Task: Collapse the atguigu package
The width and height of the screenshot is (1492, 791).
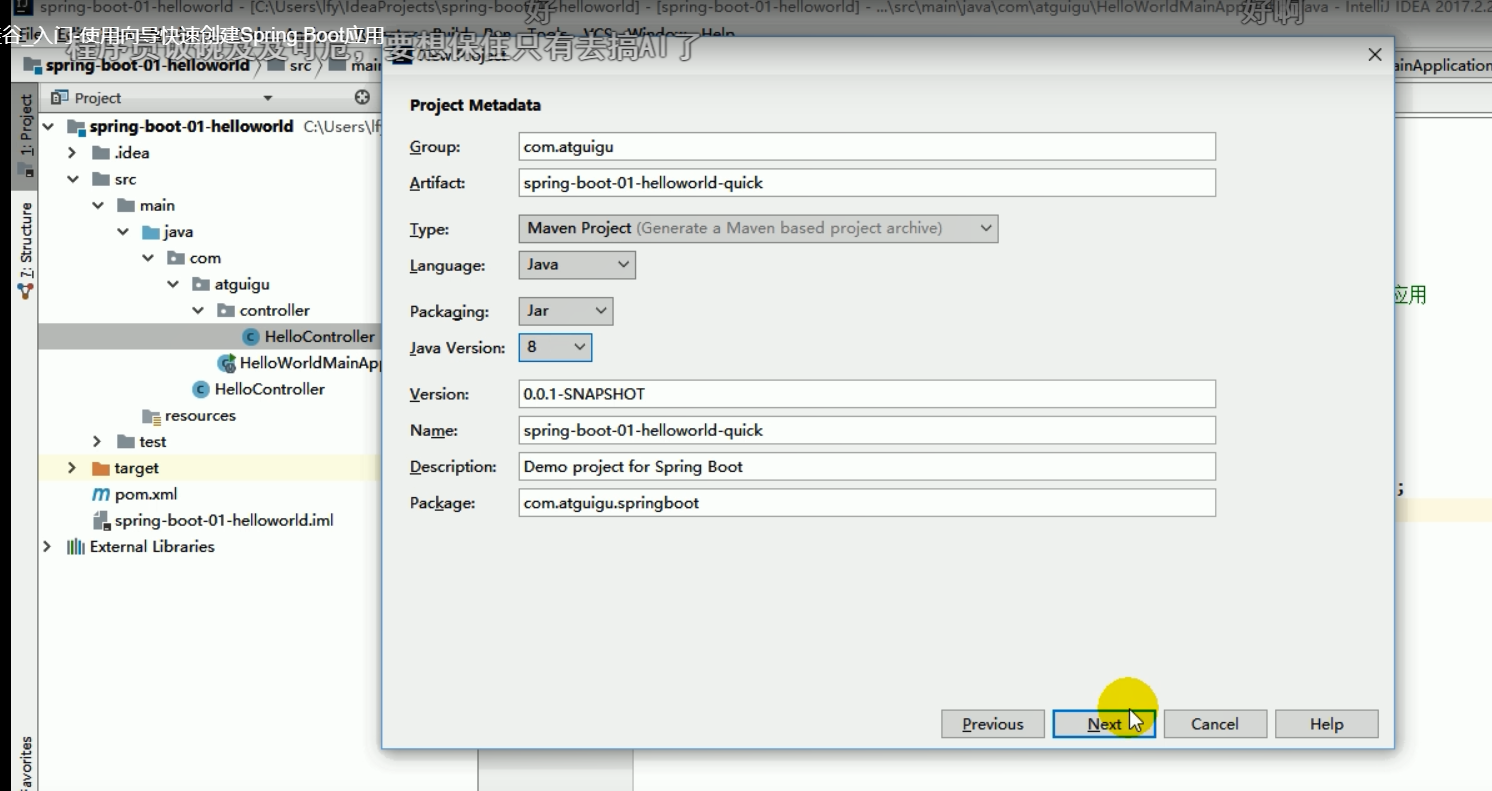Action: tap(172, 284)
